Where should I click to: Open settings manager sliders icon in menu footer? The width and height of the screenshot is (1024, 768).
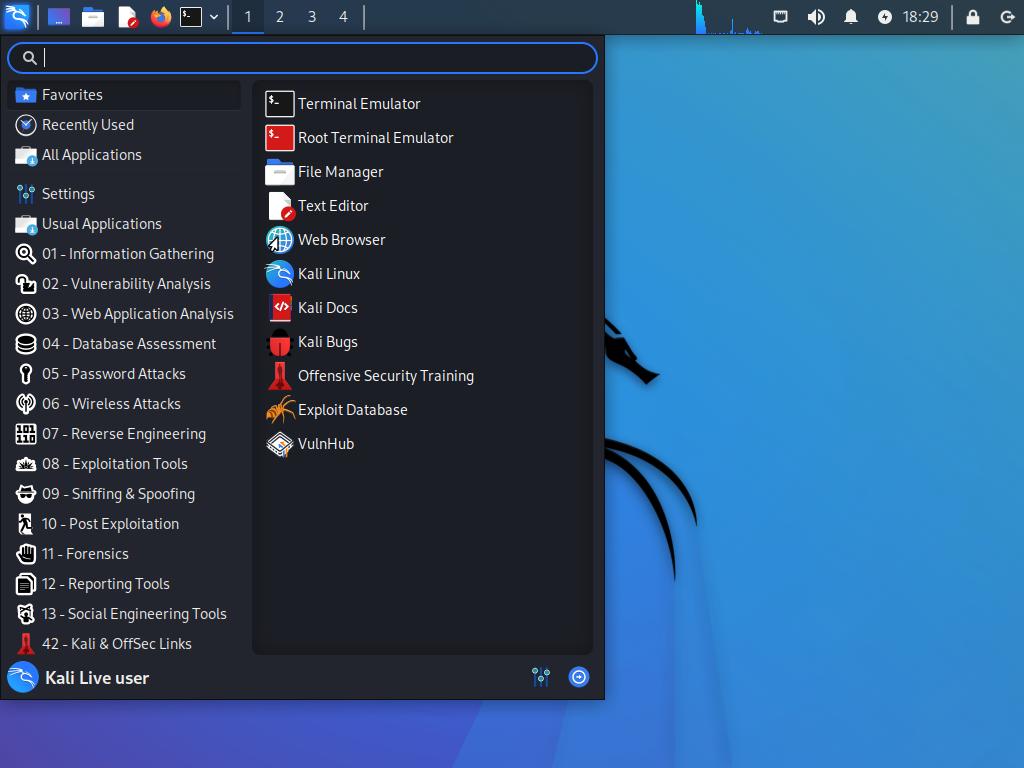coord(541,677)
